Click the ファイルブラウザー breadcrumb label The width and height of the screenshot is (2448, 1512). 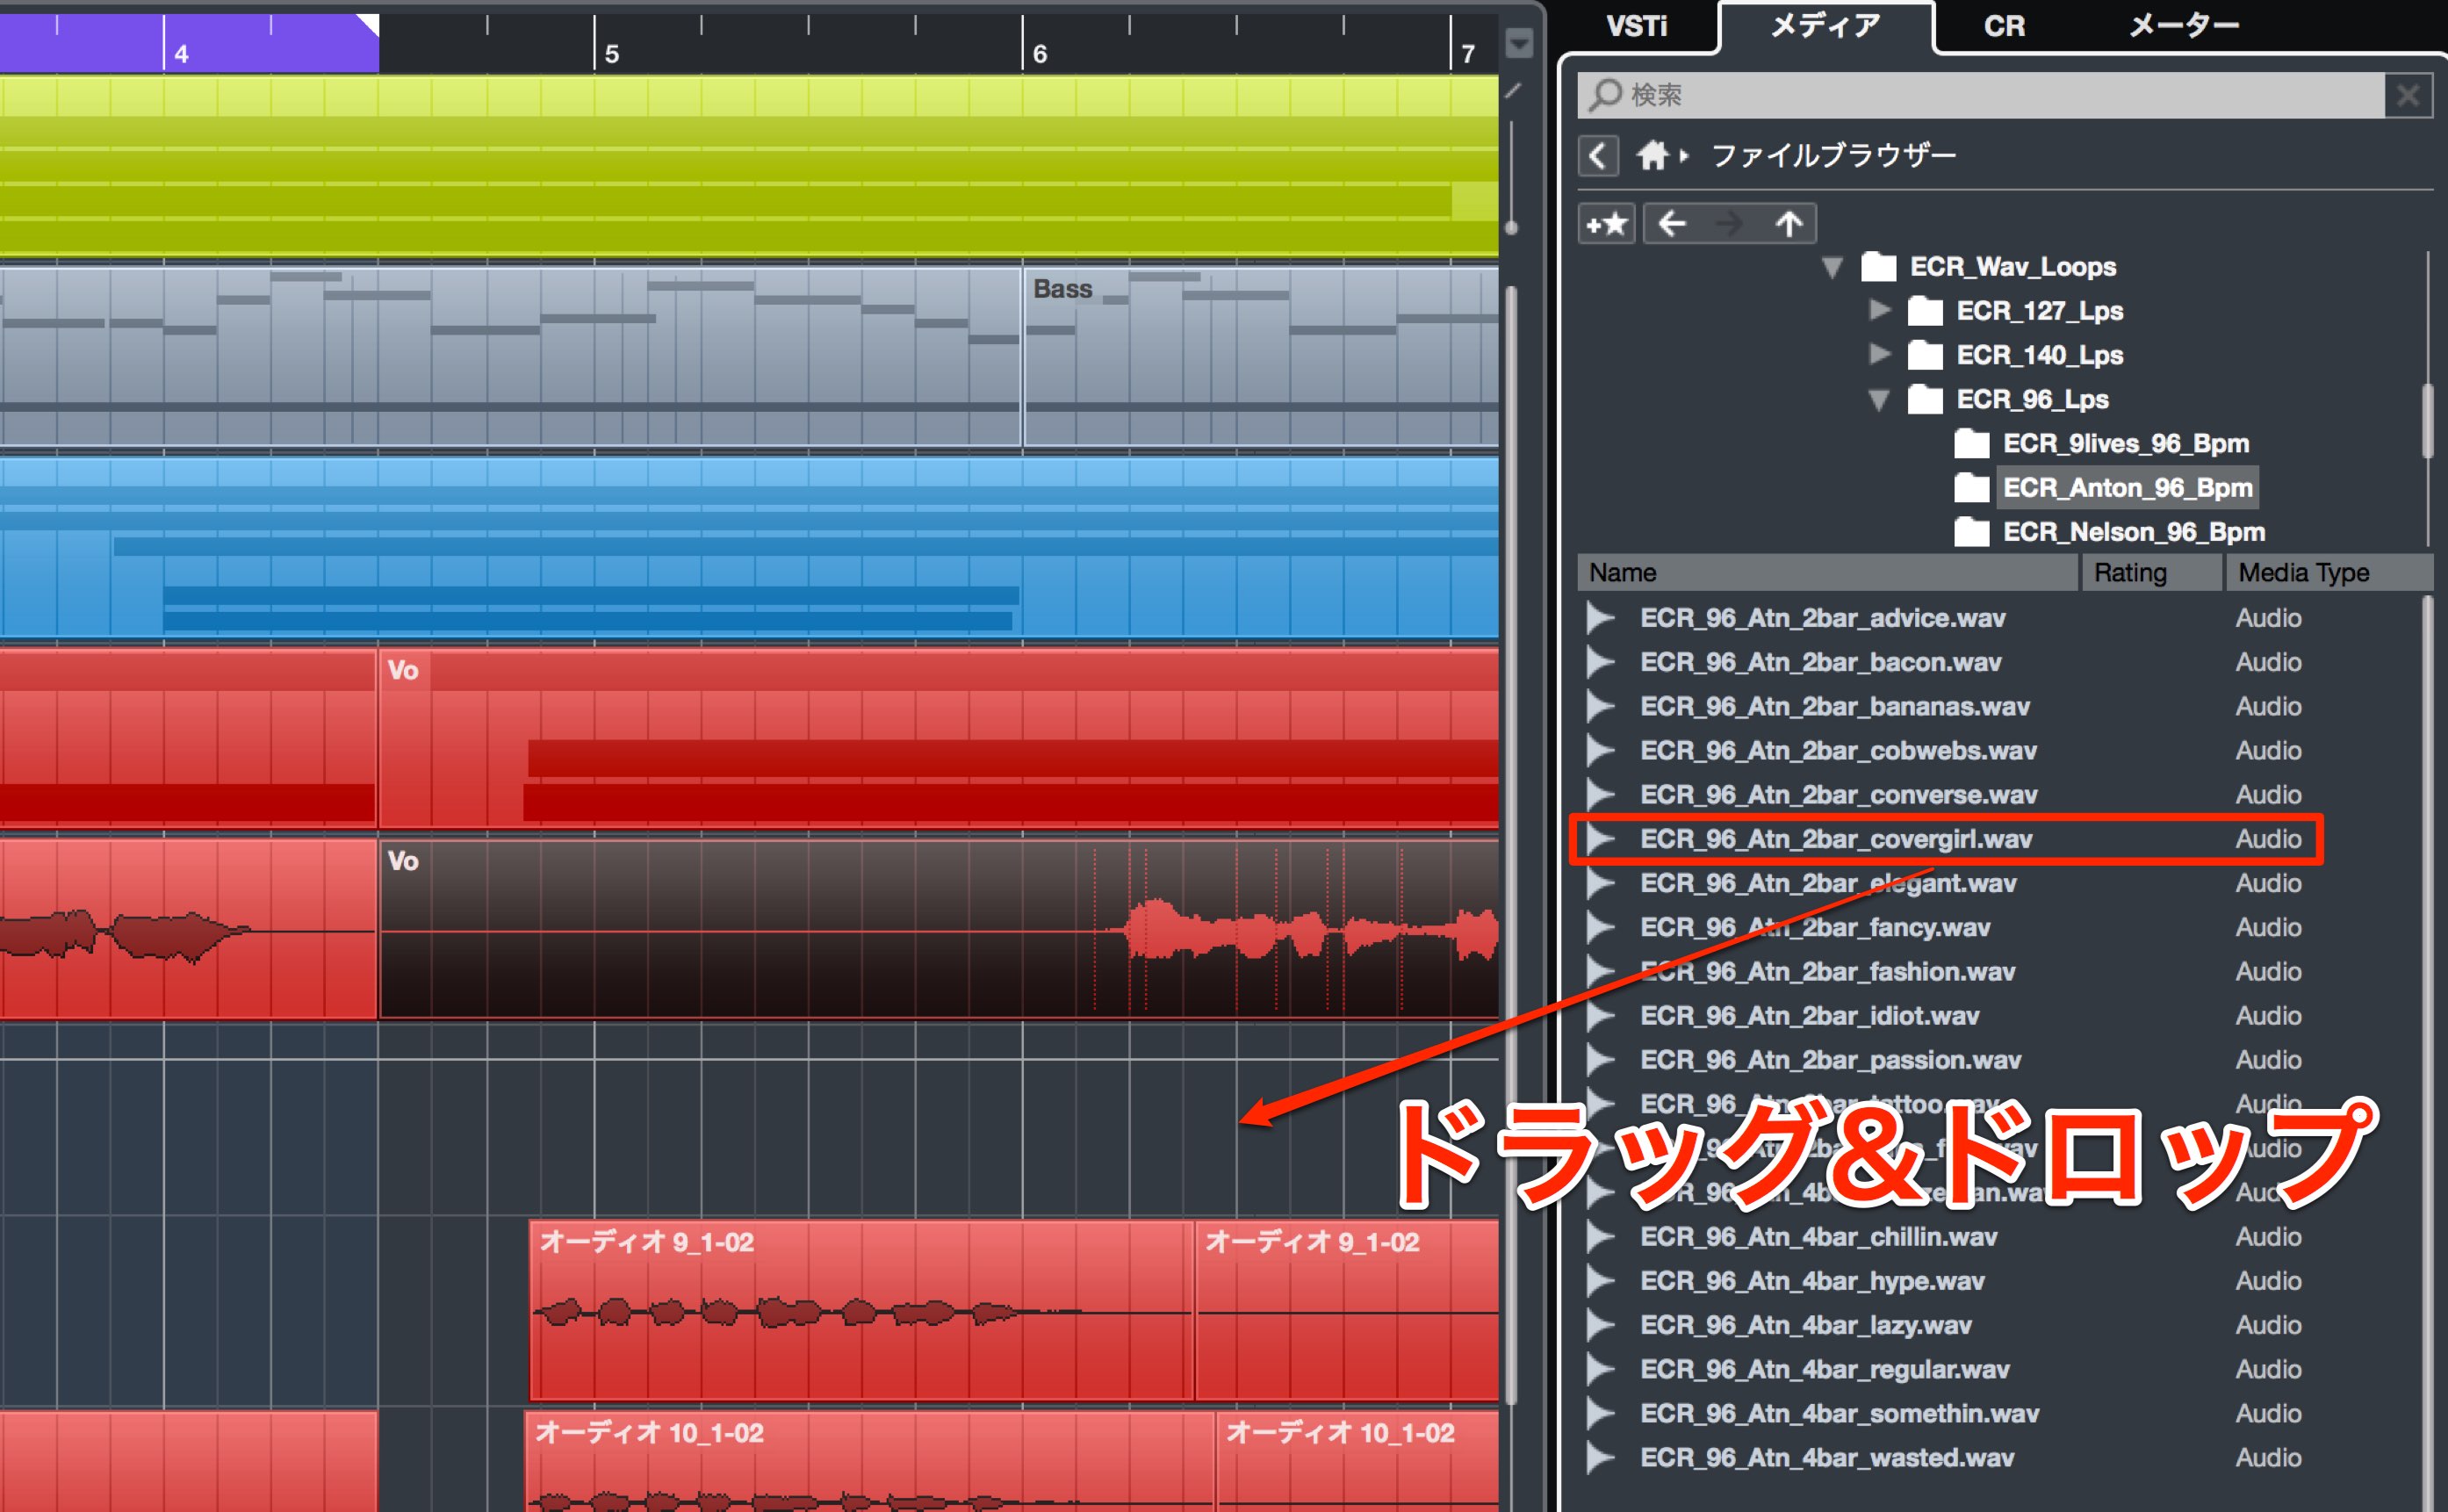(x=1833, y=156)
